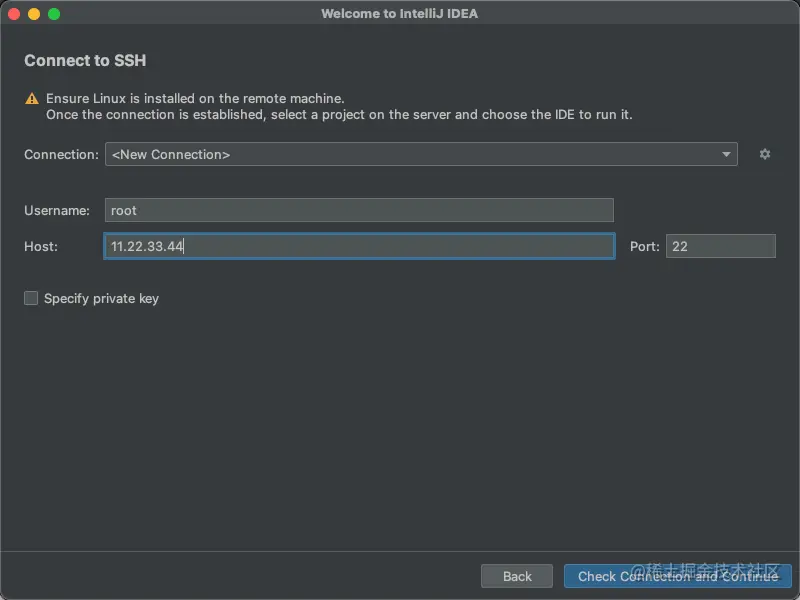The height and width of the screenshot is (600, 800).
Task: Minimize the window using the yellow button
Action: pyautogui.click(x=34, y=14)
